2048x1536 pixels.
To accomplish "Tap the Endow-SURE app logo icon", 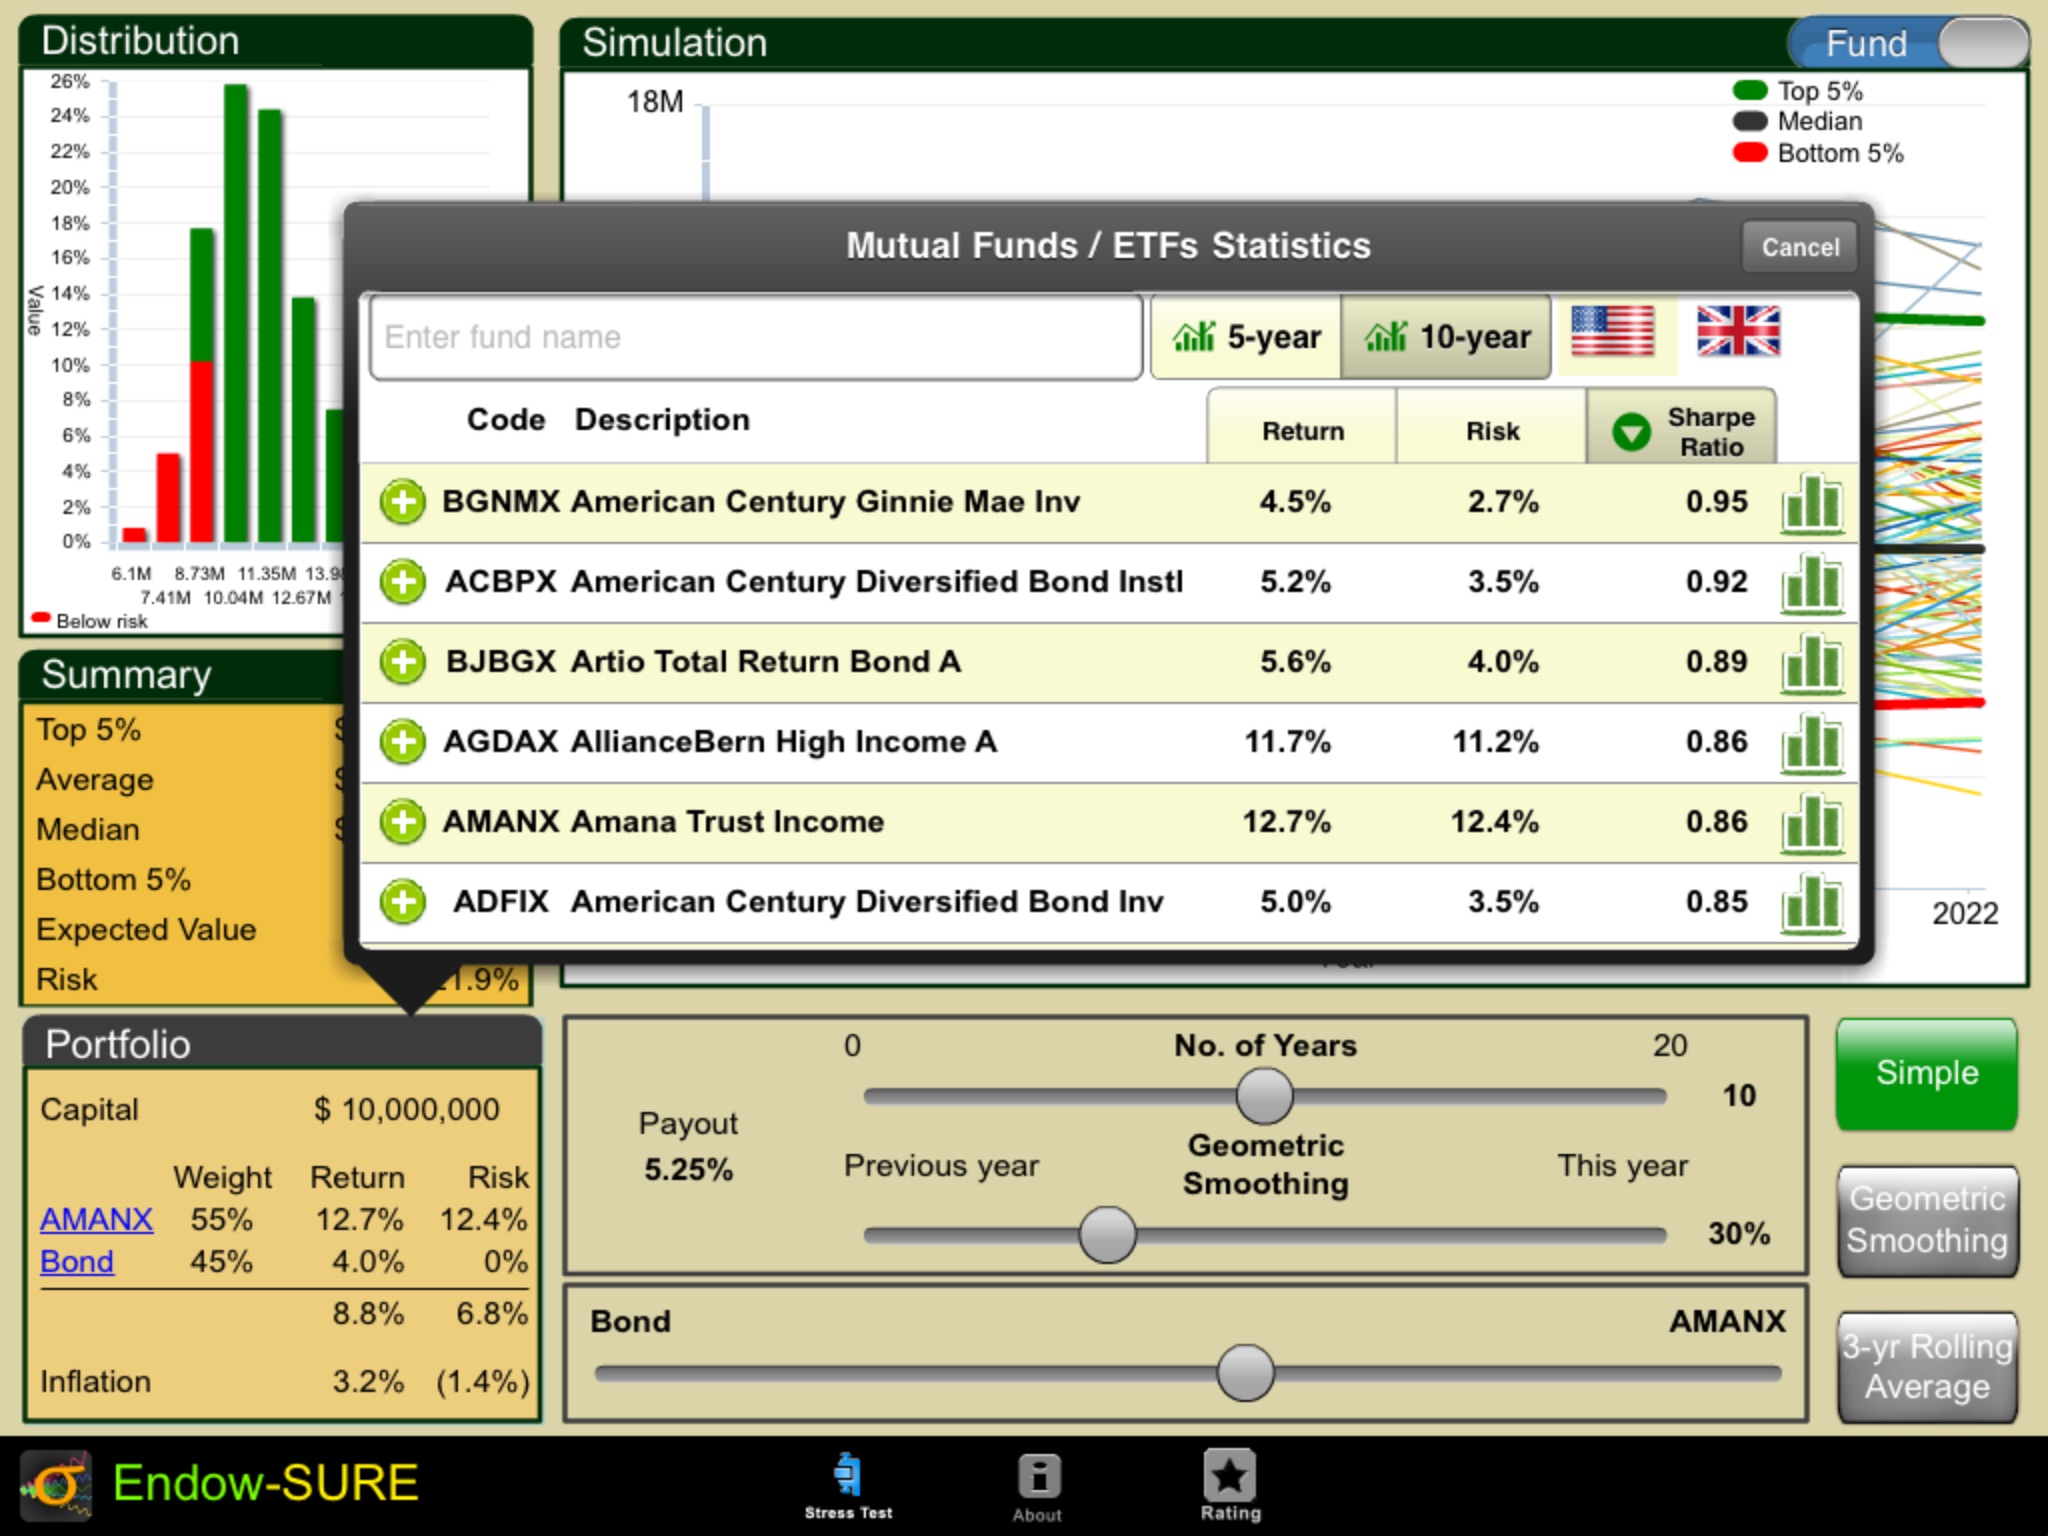I will point(57,1485).
